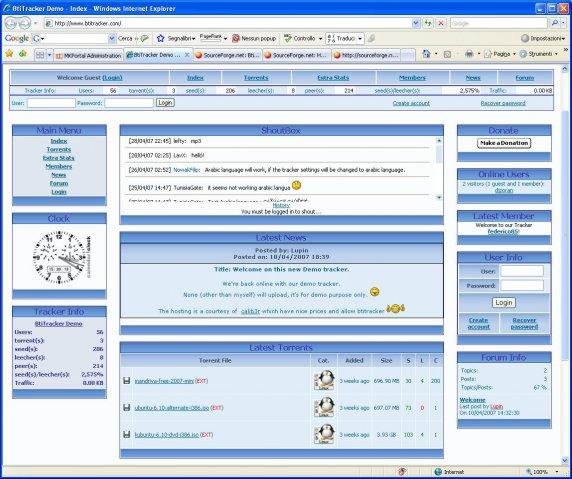The image size is (572, 479).
Task: Click the Traduci translate icon
Action: pos(331,38)
